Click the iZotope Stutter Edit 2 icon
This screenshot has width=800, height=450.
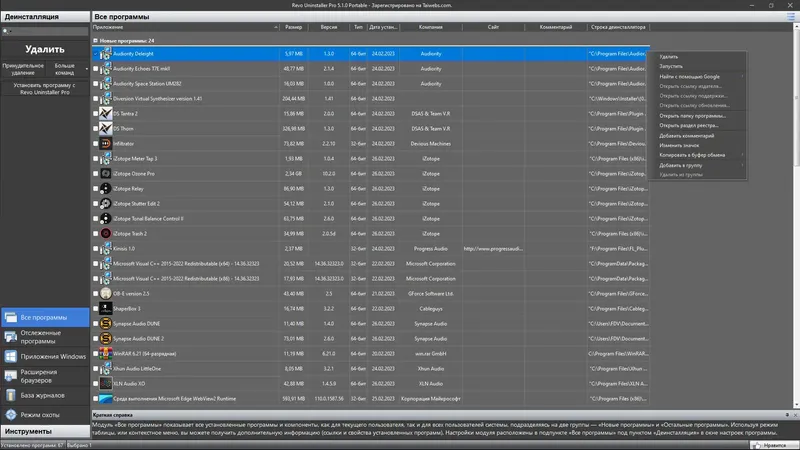click(x=106, y=204)
